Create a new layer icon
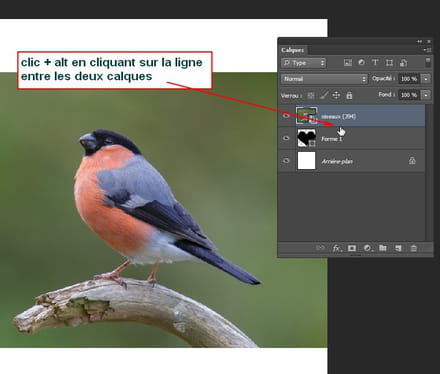440x374 pixels. pyautogui.click(x=398, y=248)
